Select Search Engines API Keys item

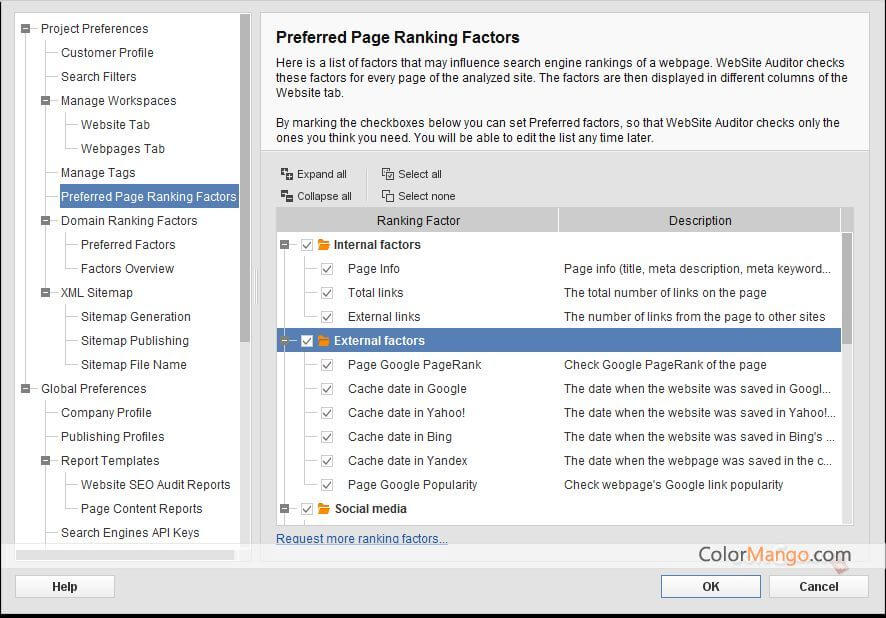(x=130, y=533)
